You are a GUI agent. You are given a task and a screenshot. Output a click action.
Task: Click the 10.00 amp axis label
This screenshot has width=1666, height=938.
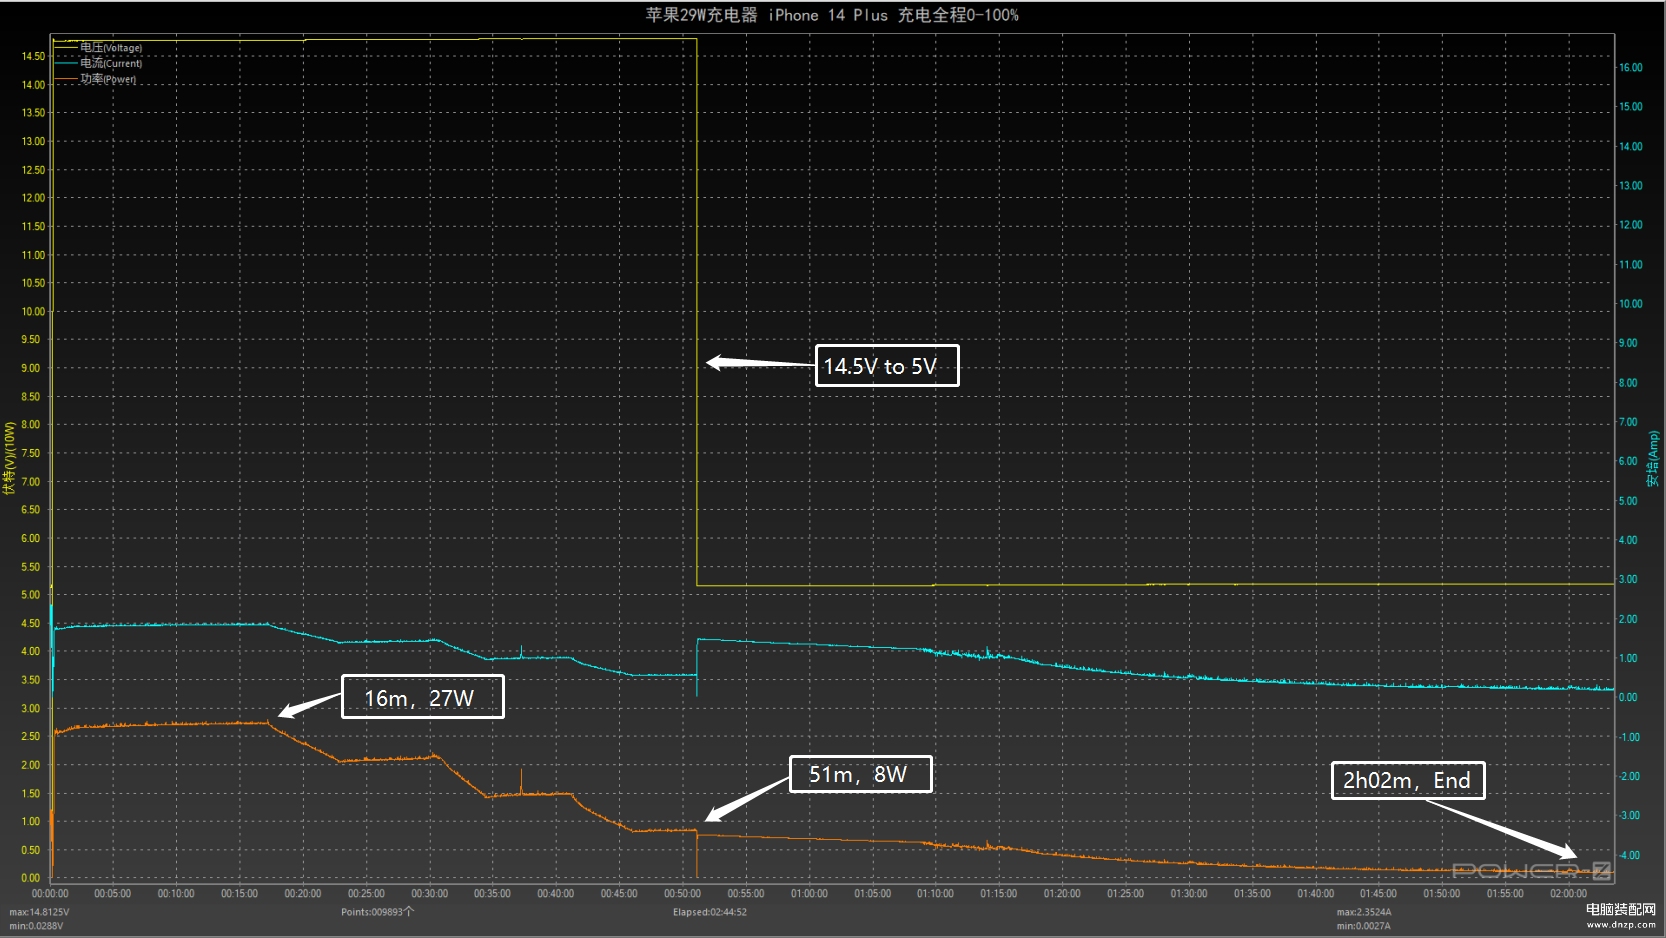pos(1631,304)
